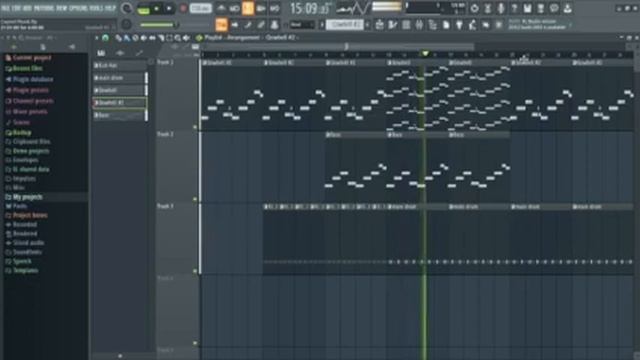Mute Track 1 using its green dot
The image size is (640, 360).
(x=195, y=127)
